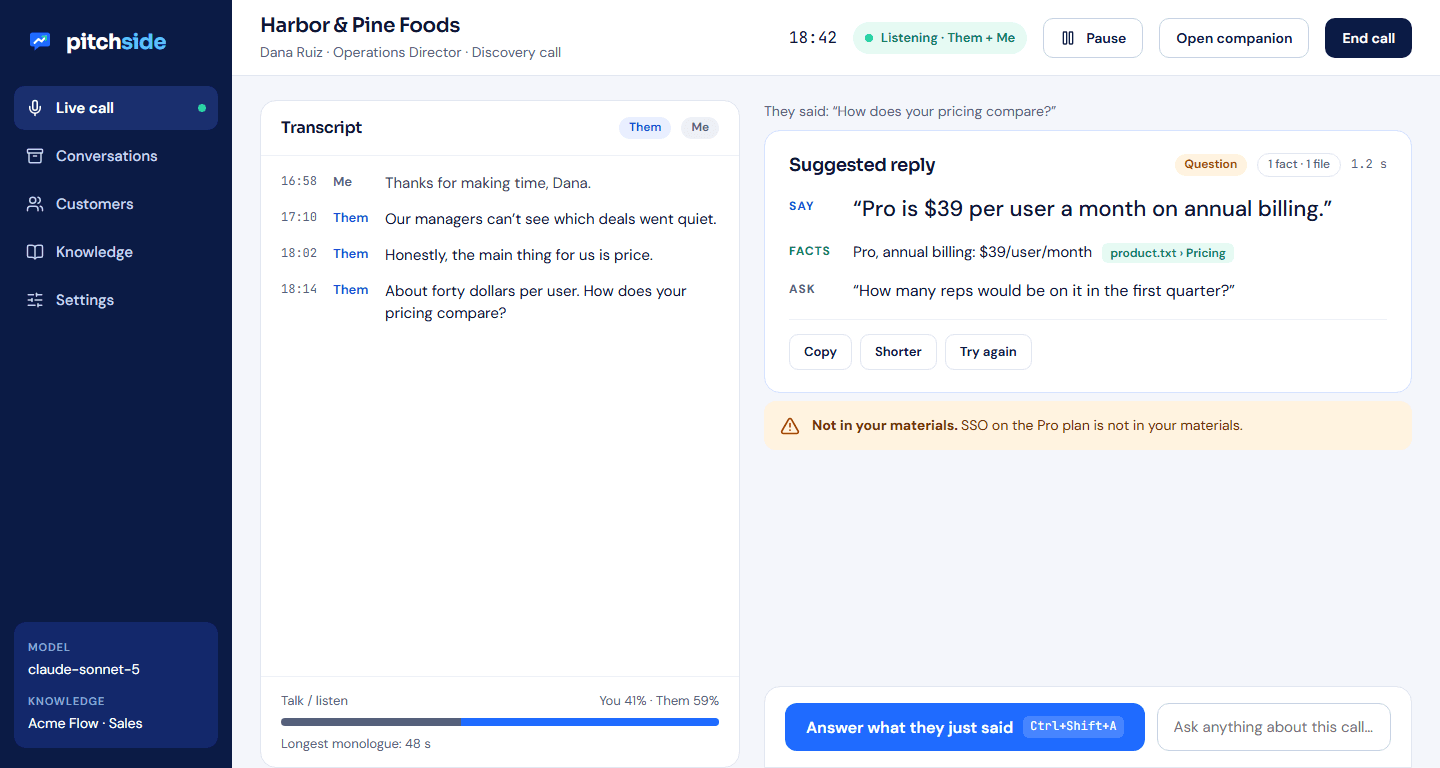Click the Not in your materials warning
1440x768 pixels.
pos(1088,426)
